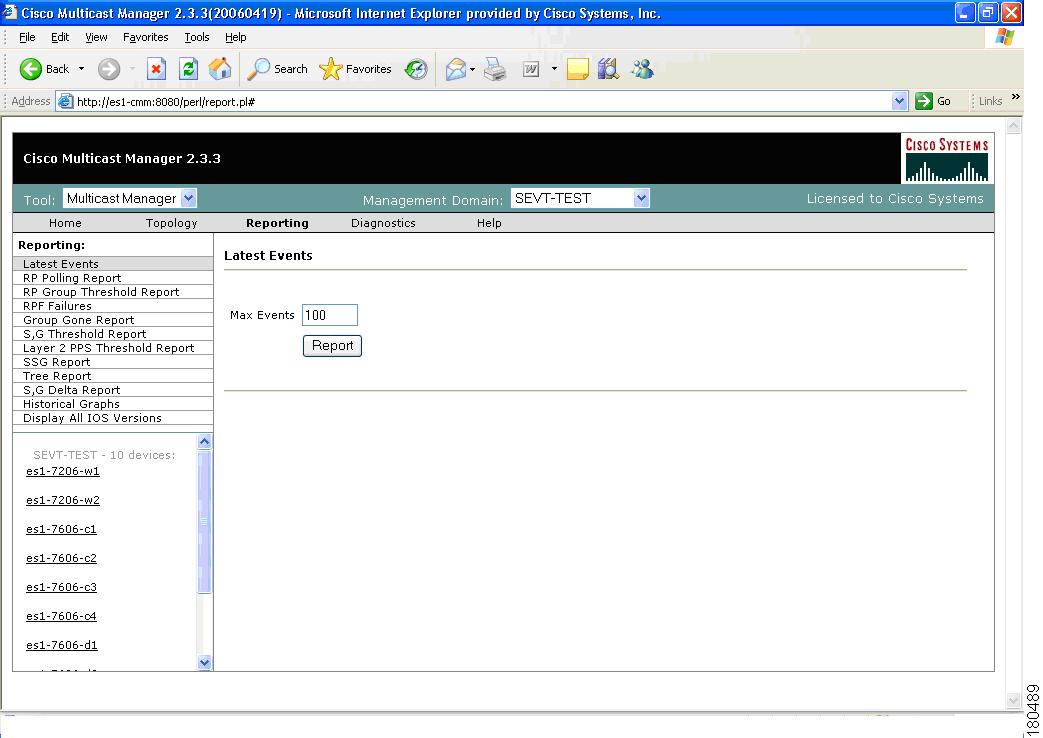Open the S,G Threshold Report

(113, 334)
